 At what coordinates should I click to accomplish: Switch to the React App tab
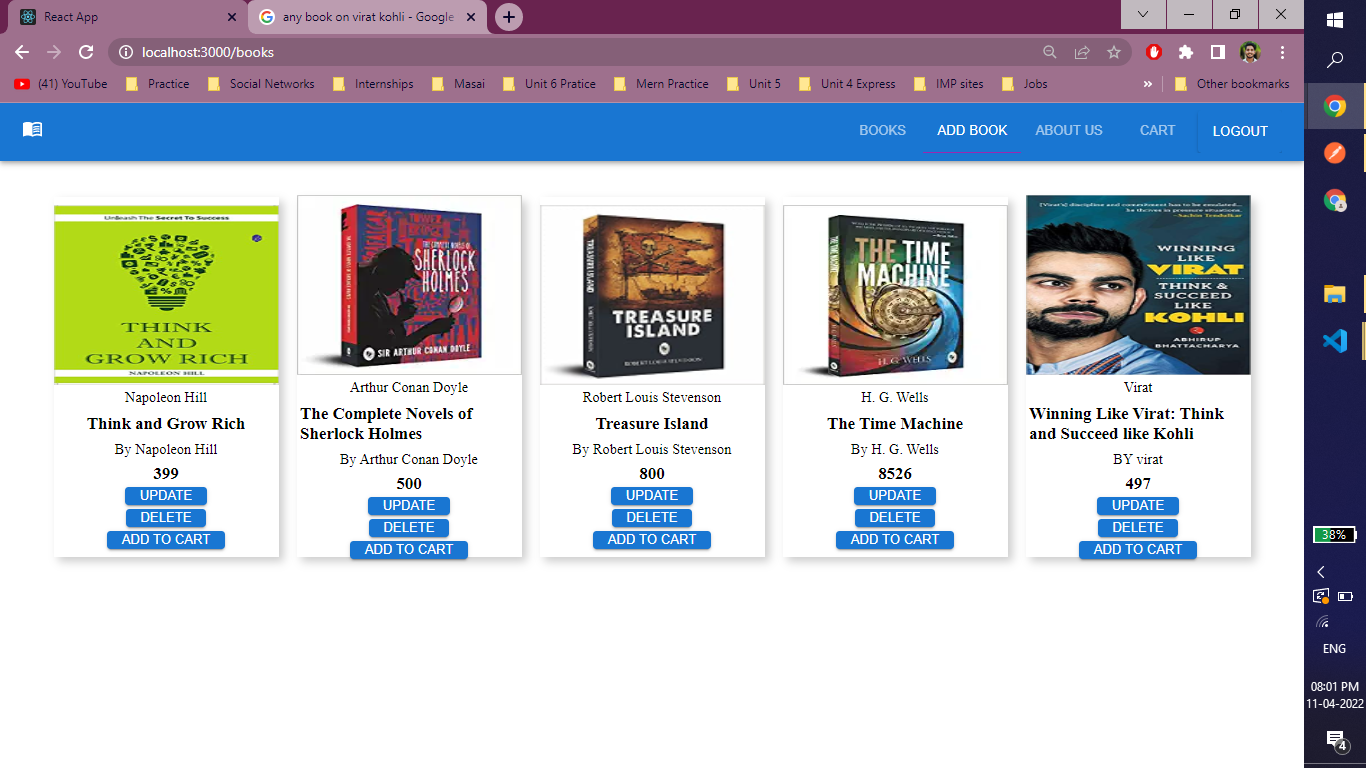click(x=120, y=17)
